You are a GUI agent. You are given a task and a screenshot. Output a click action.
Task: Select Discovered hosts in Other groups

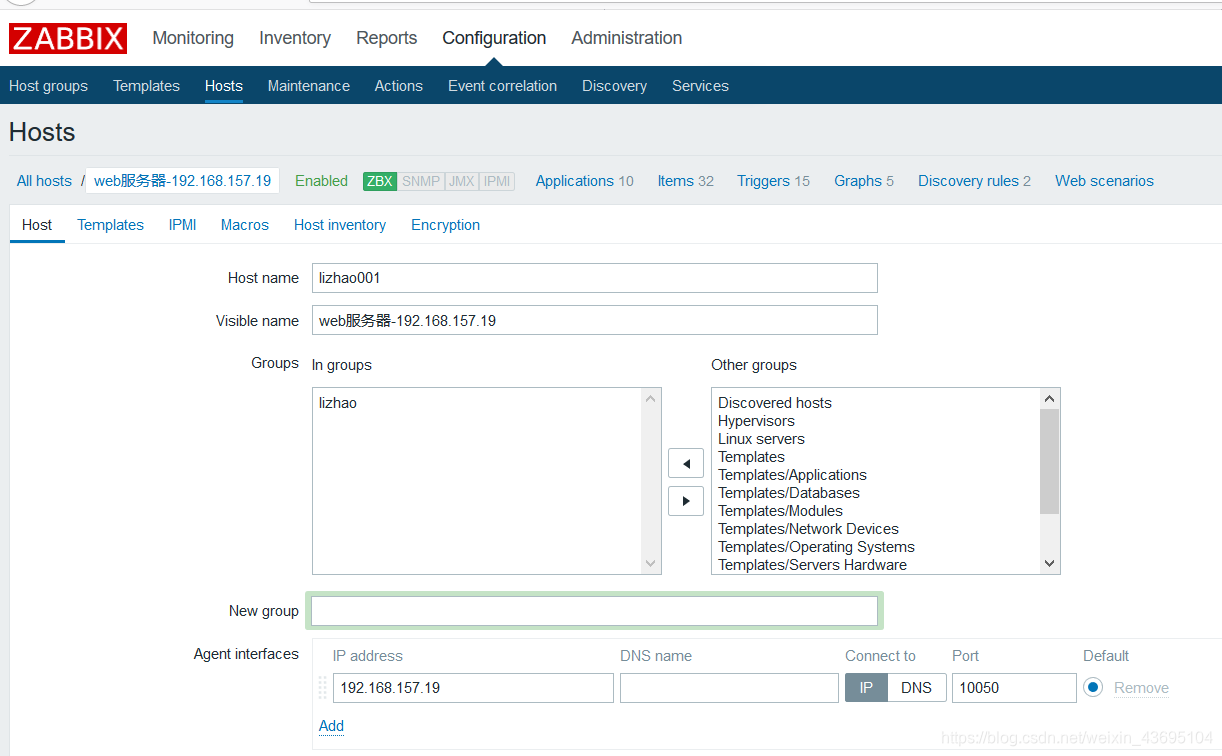775,403
